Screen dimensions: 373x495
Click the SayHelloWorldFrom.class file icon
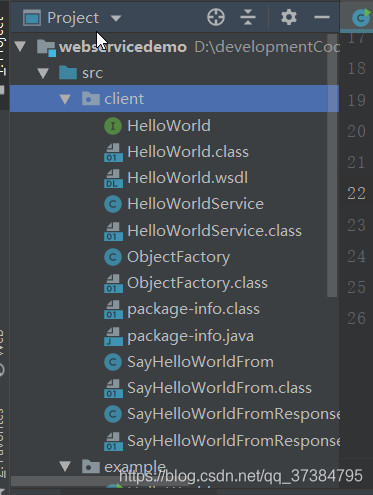[113, 389]
